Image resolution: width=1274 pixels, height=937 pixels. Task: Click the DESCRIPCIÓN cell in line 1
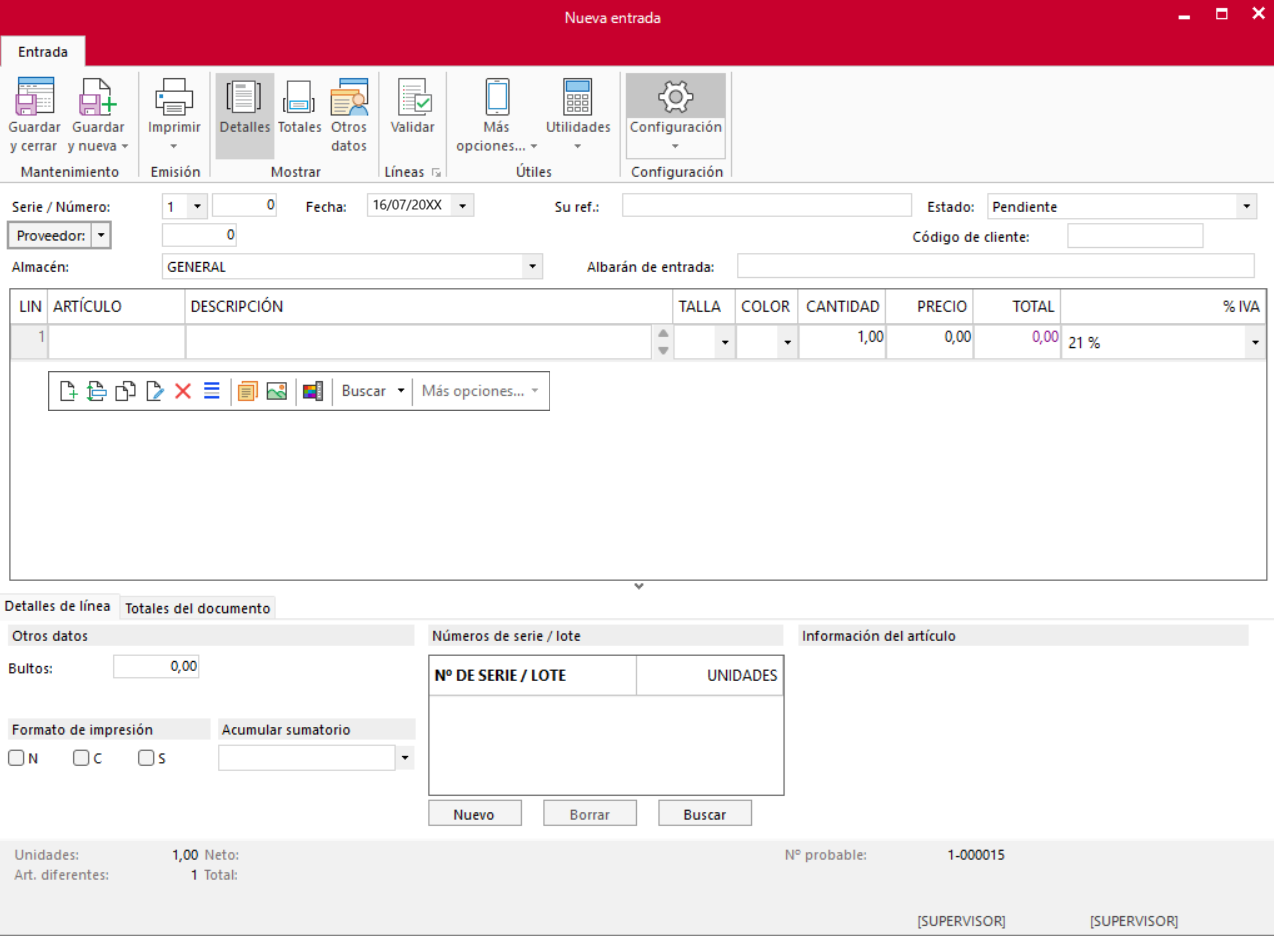tap(420, 342)
